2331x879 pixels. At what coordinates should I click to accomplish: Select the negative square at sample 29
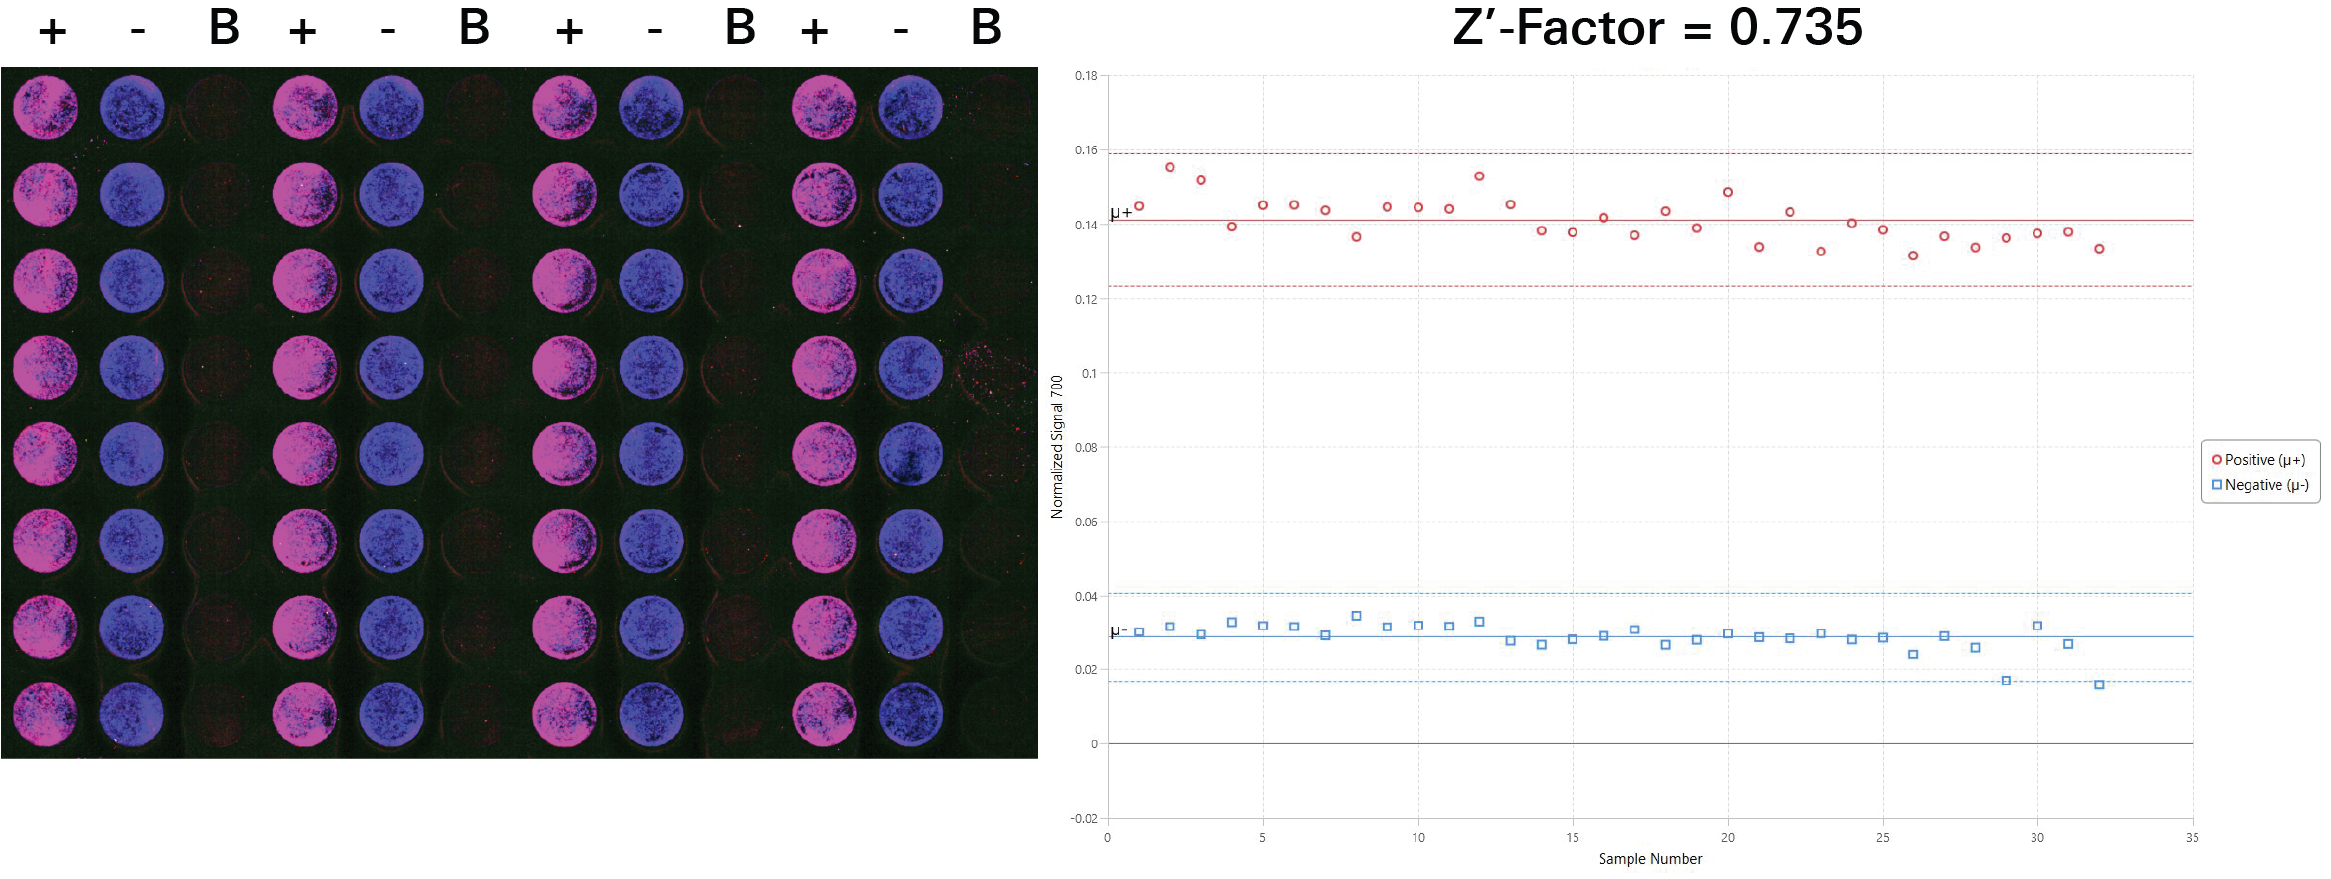2006,681
